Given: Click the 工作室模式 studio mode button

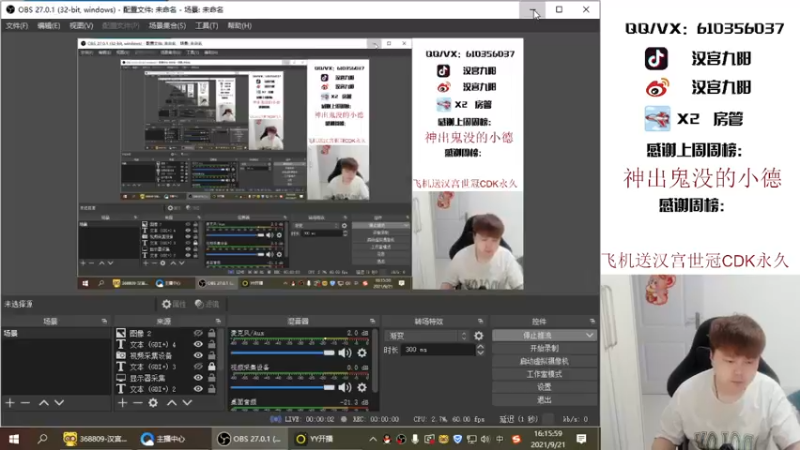Looking at the screenshot, I should [544, 374].
